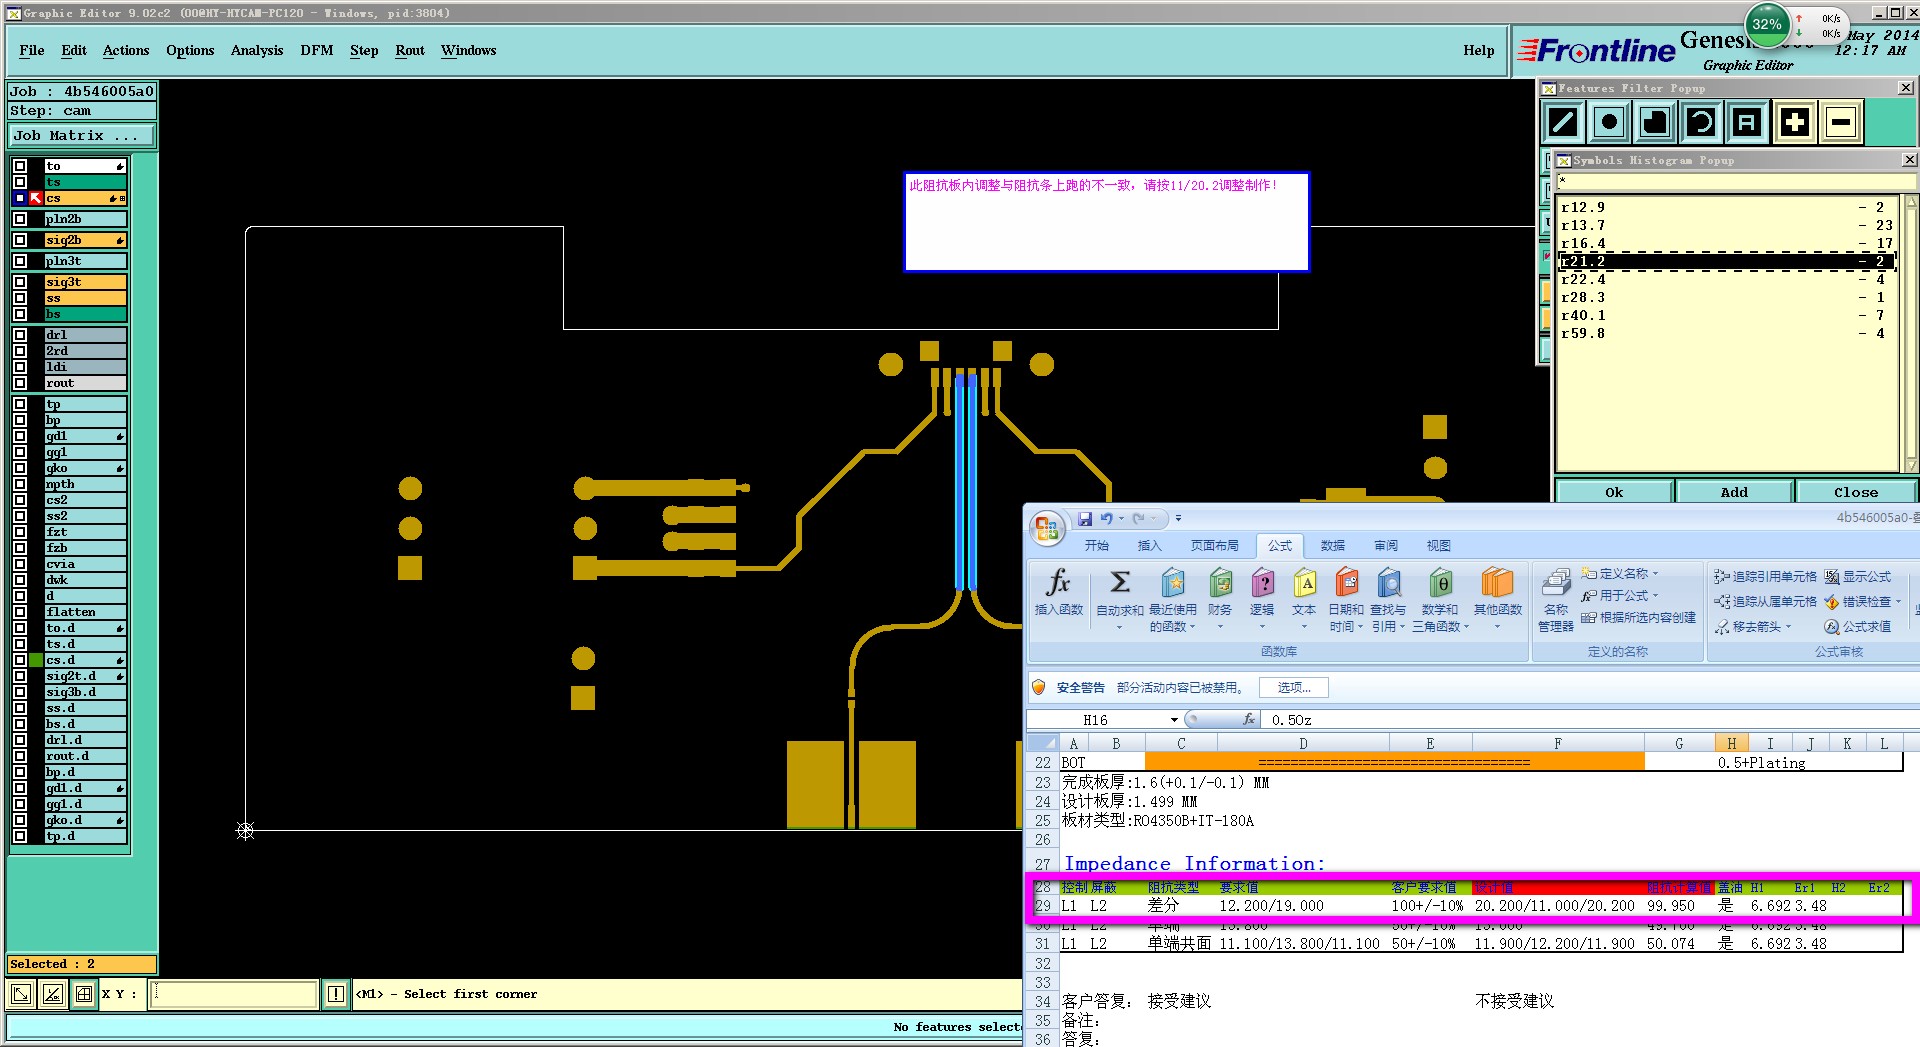Toggle display checkbox for layer 'flatten'
This screenshot has width=1920, height=1047.
pos(20,612)
